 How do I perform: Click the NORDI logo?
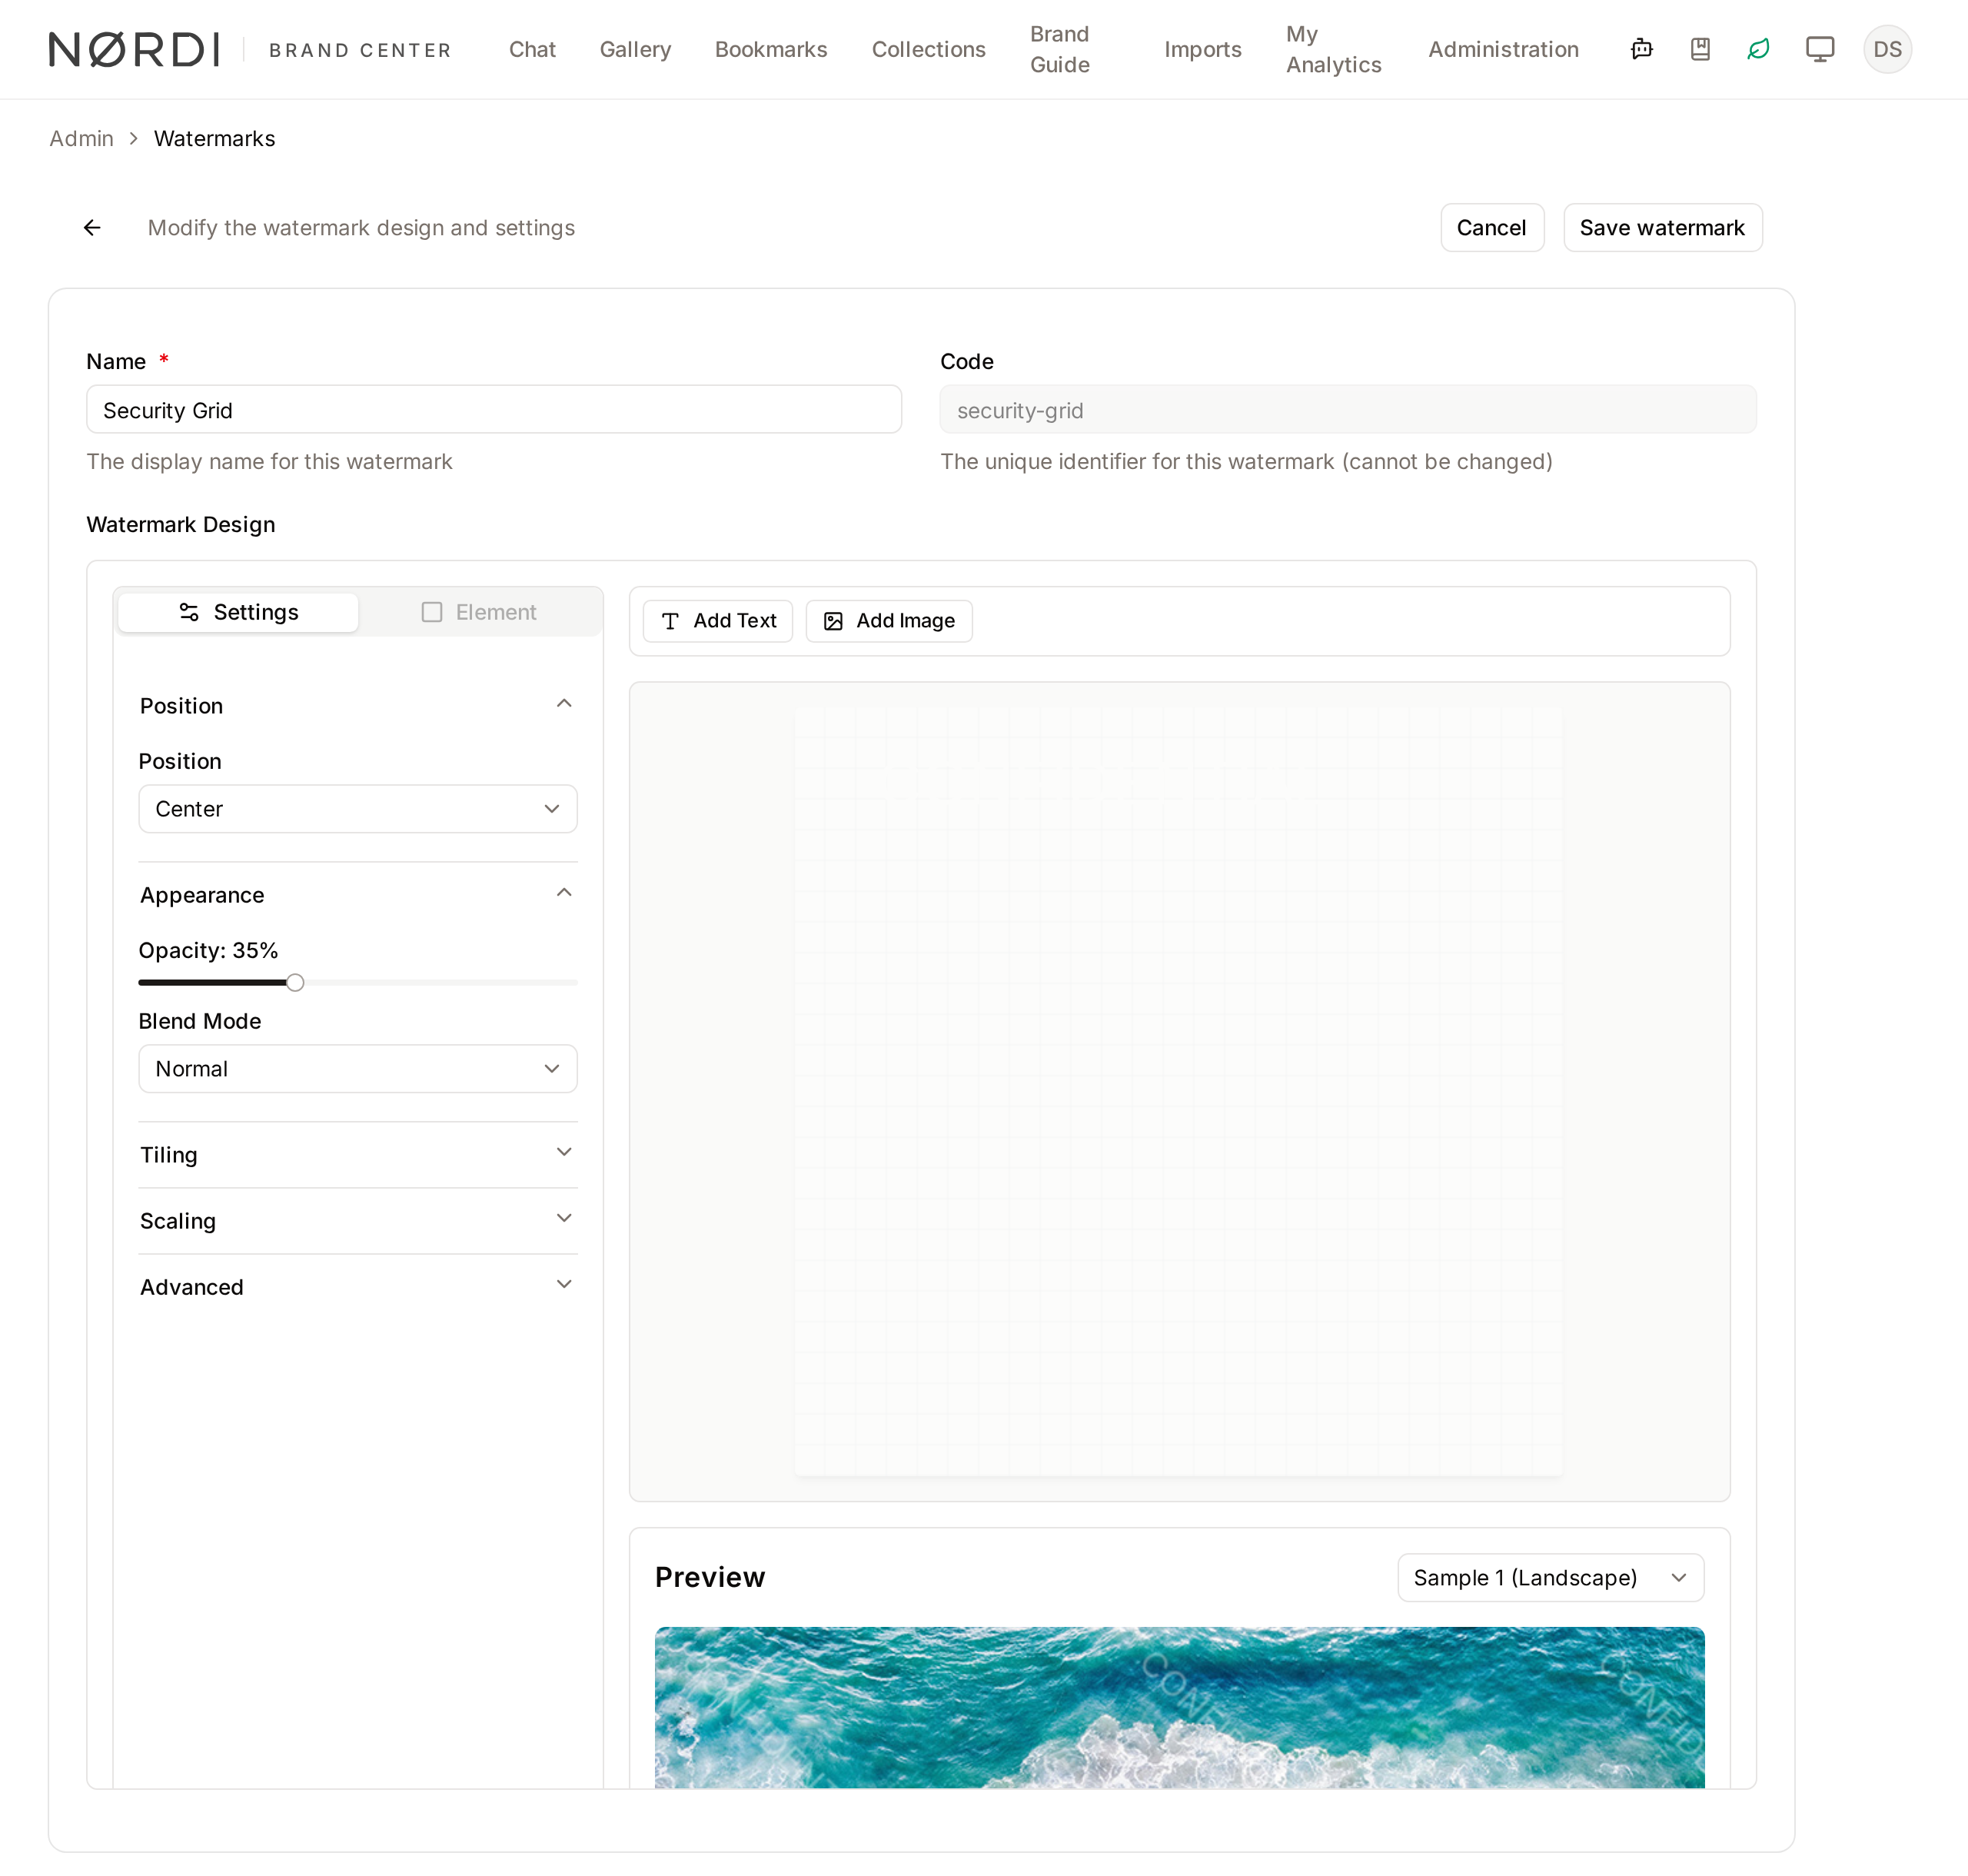pos(134,49)
